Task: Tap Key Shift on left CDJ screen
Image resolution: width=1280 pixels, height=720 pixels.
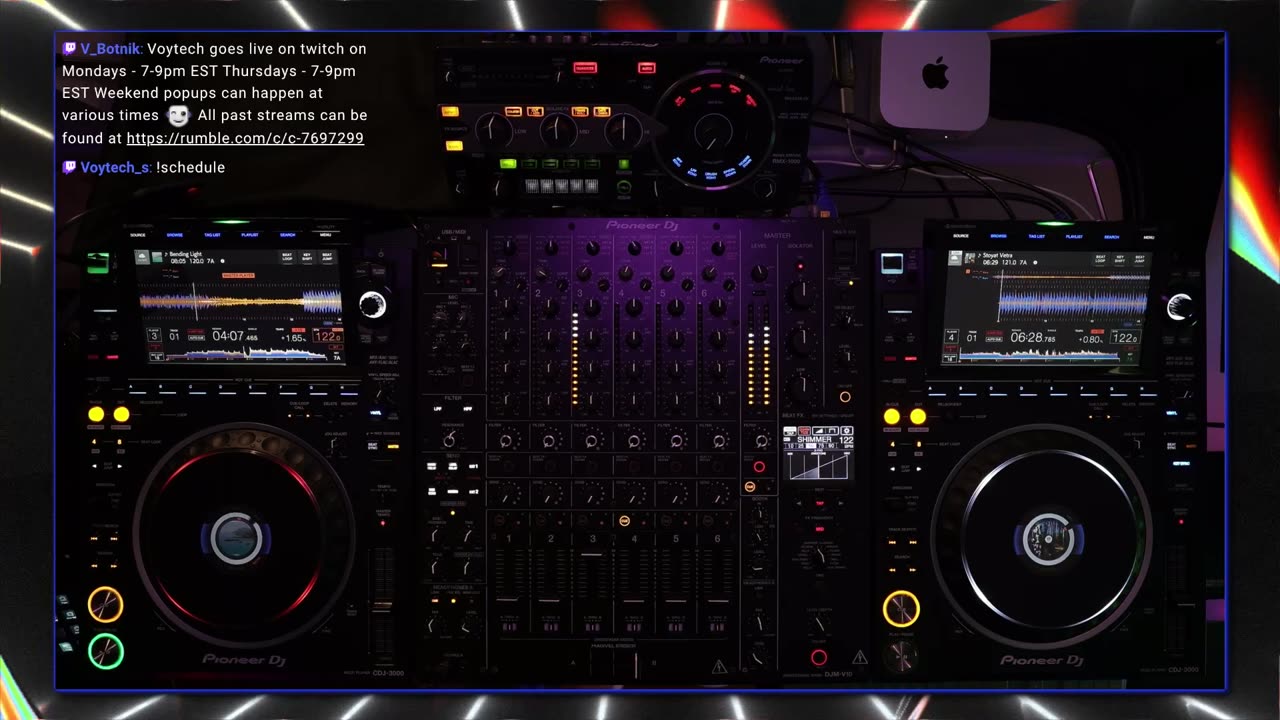Action: (307, 257)
